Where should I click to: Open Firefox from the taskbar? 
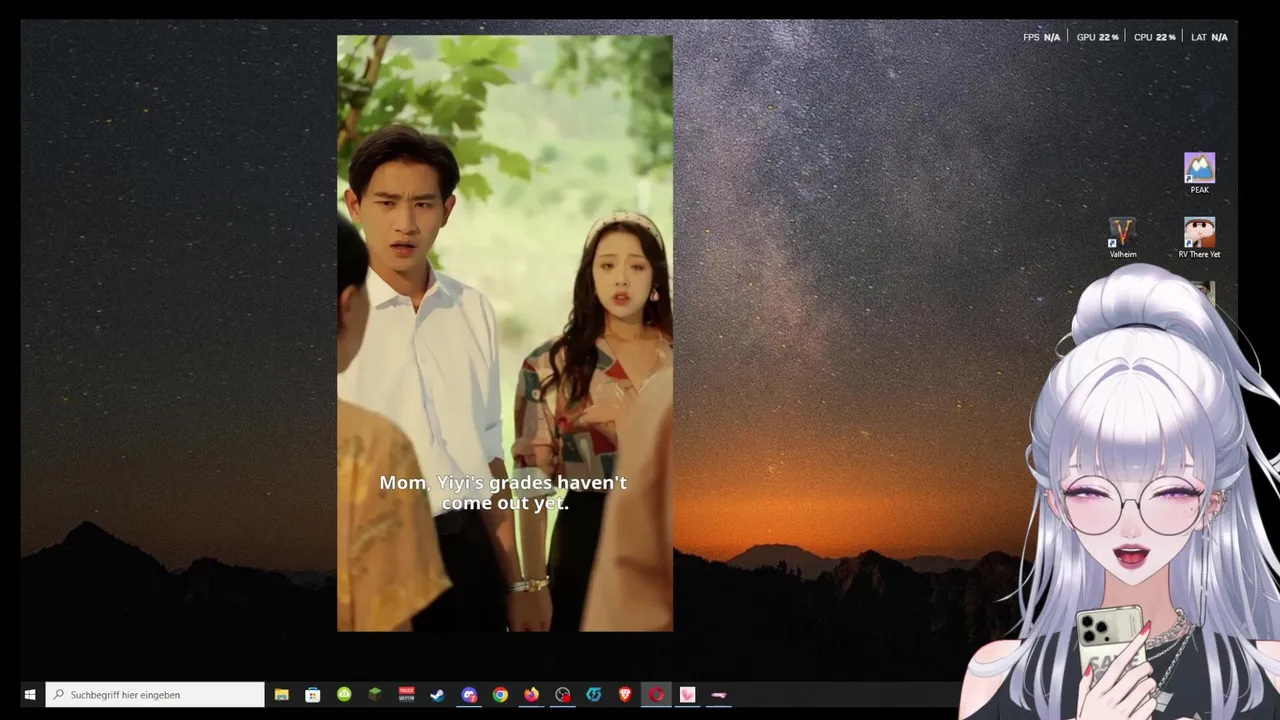point(531,694)
